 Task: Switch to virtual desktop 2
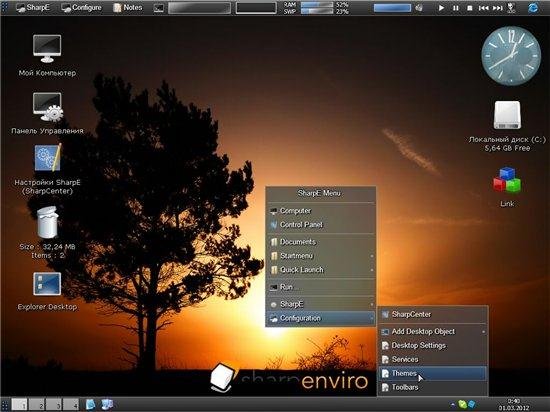tap(37, 405)
